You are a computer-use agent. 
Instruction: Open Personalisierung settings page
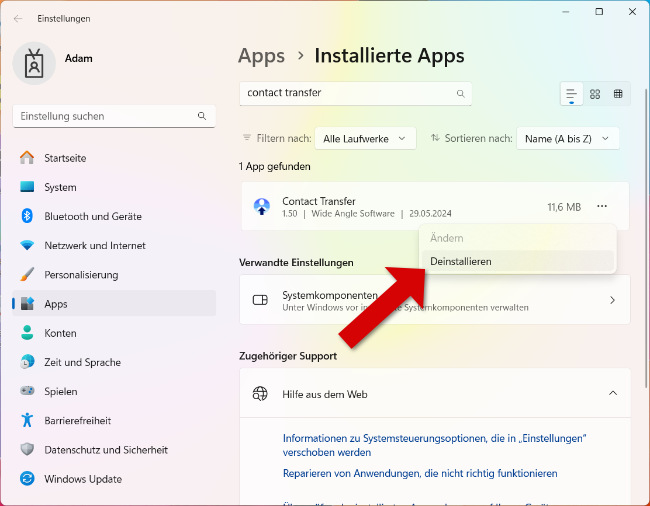(x=114, y=274)
